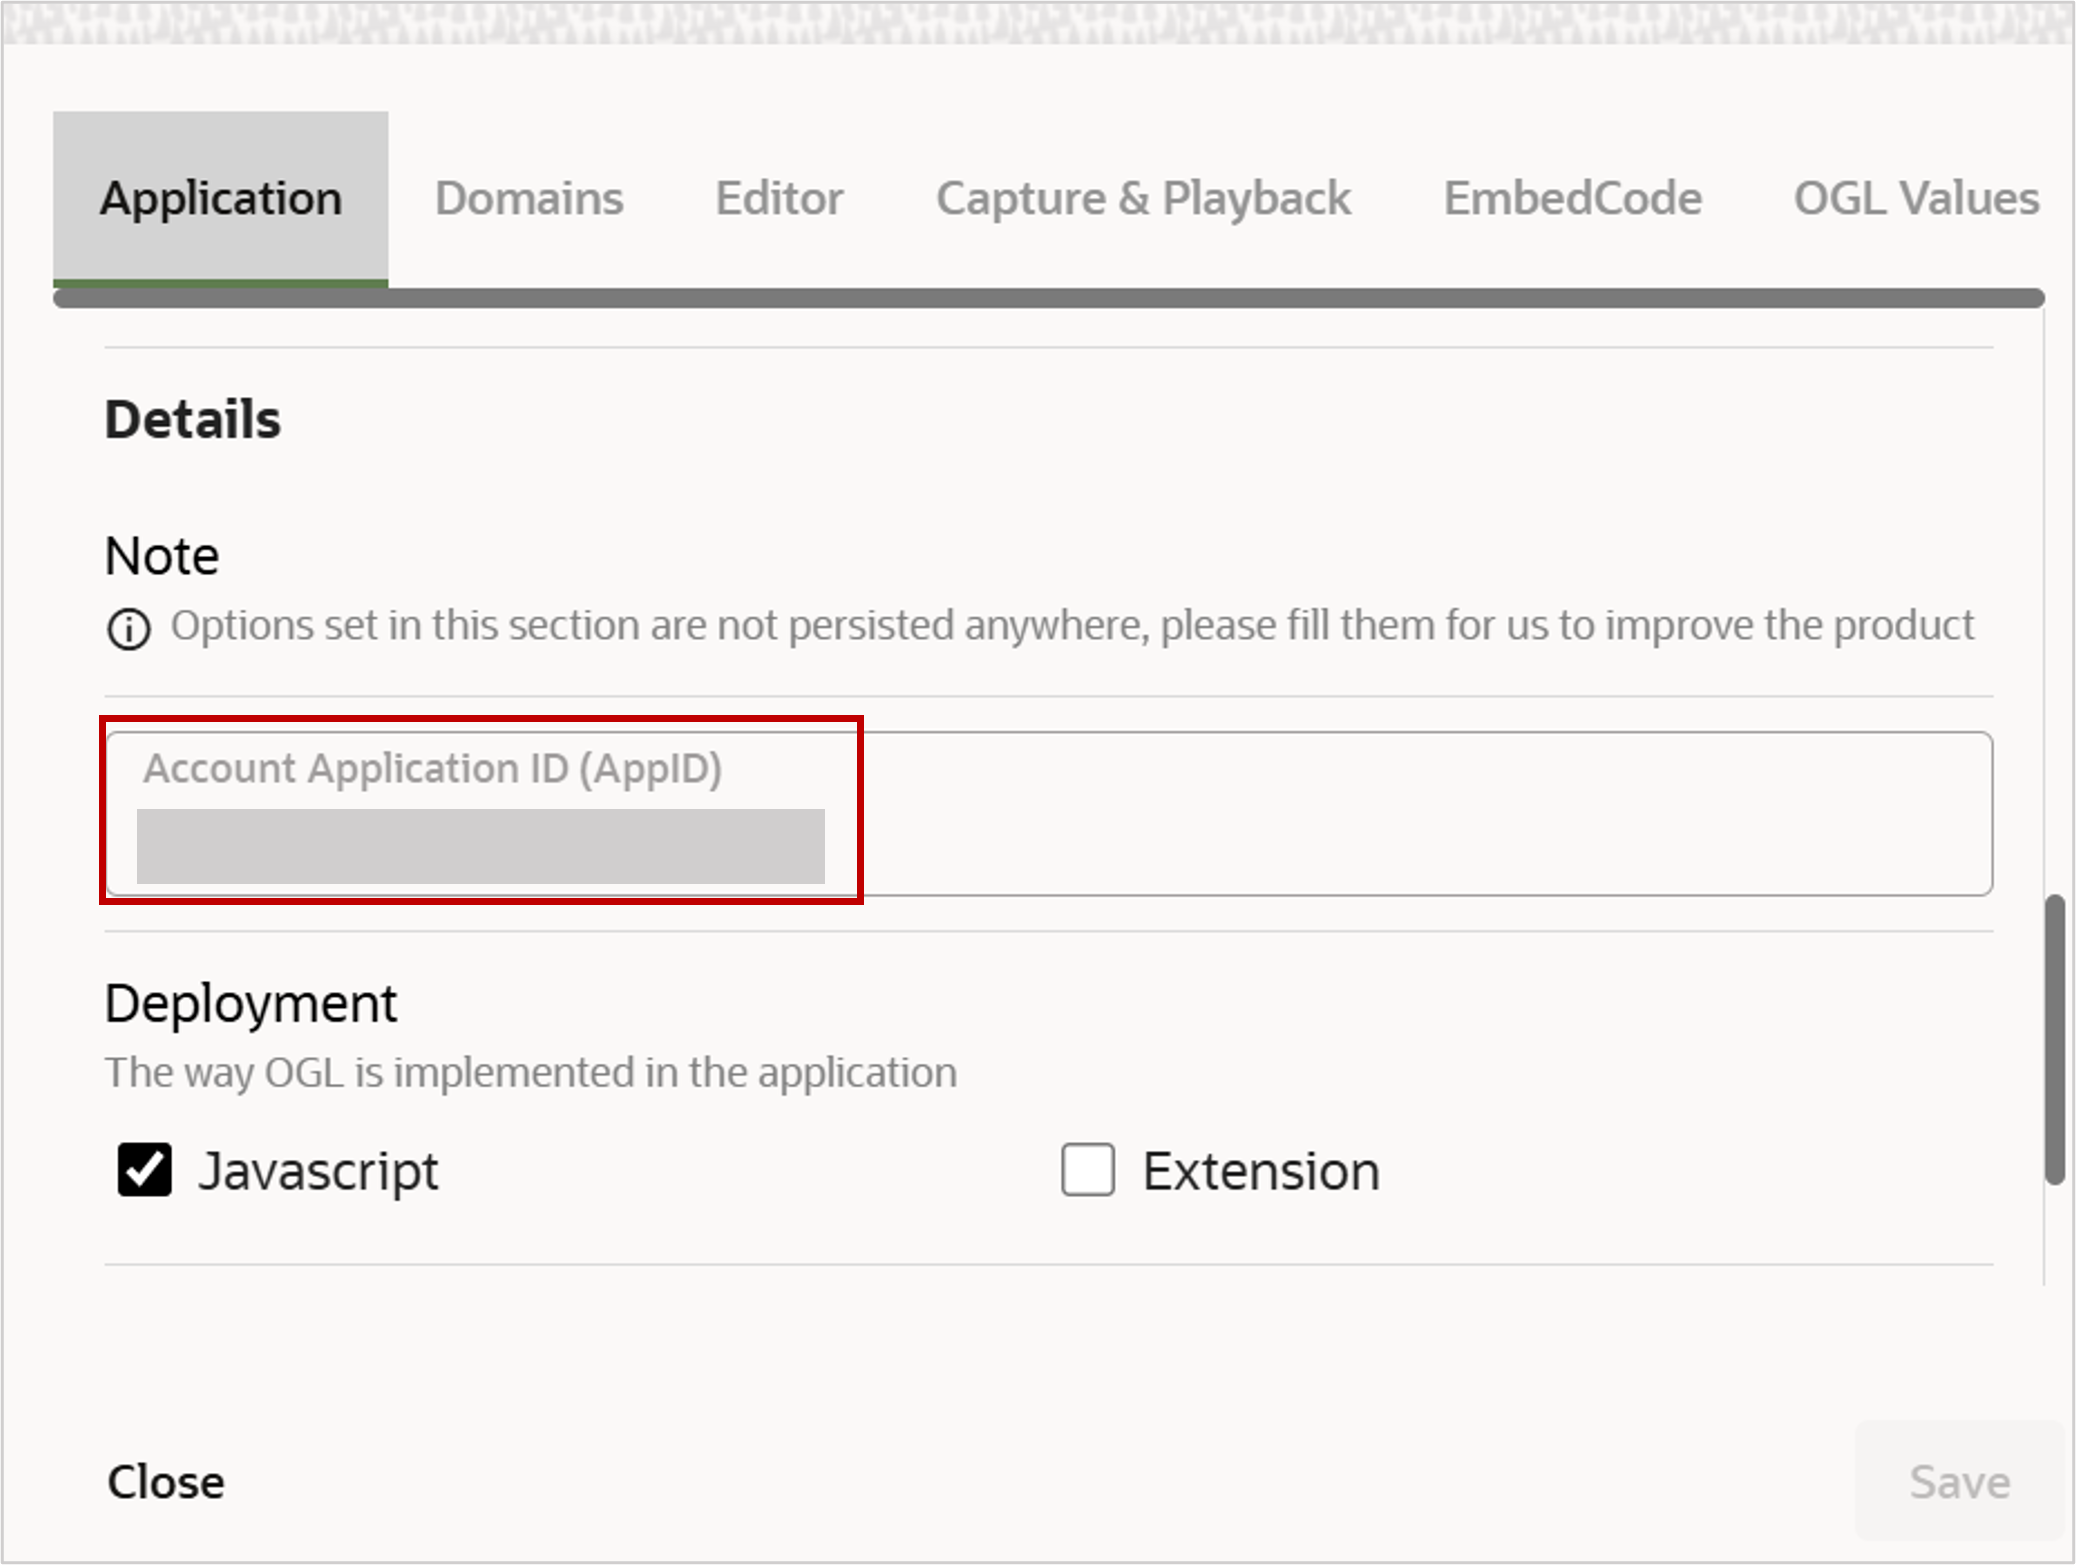Click the Note section label

click(x=161, y=556)
